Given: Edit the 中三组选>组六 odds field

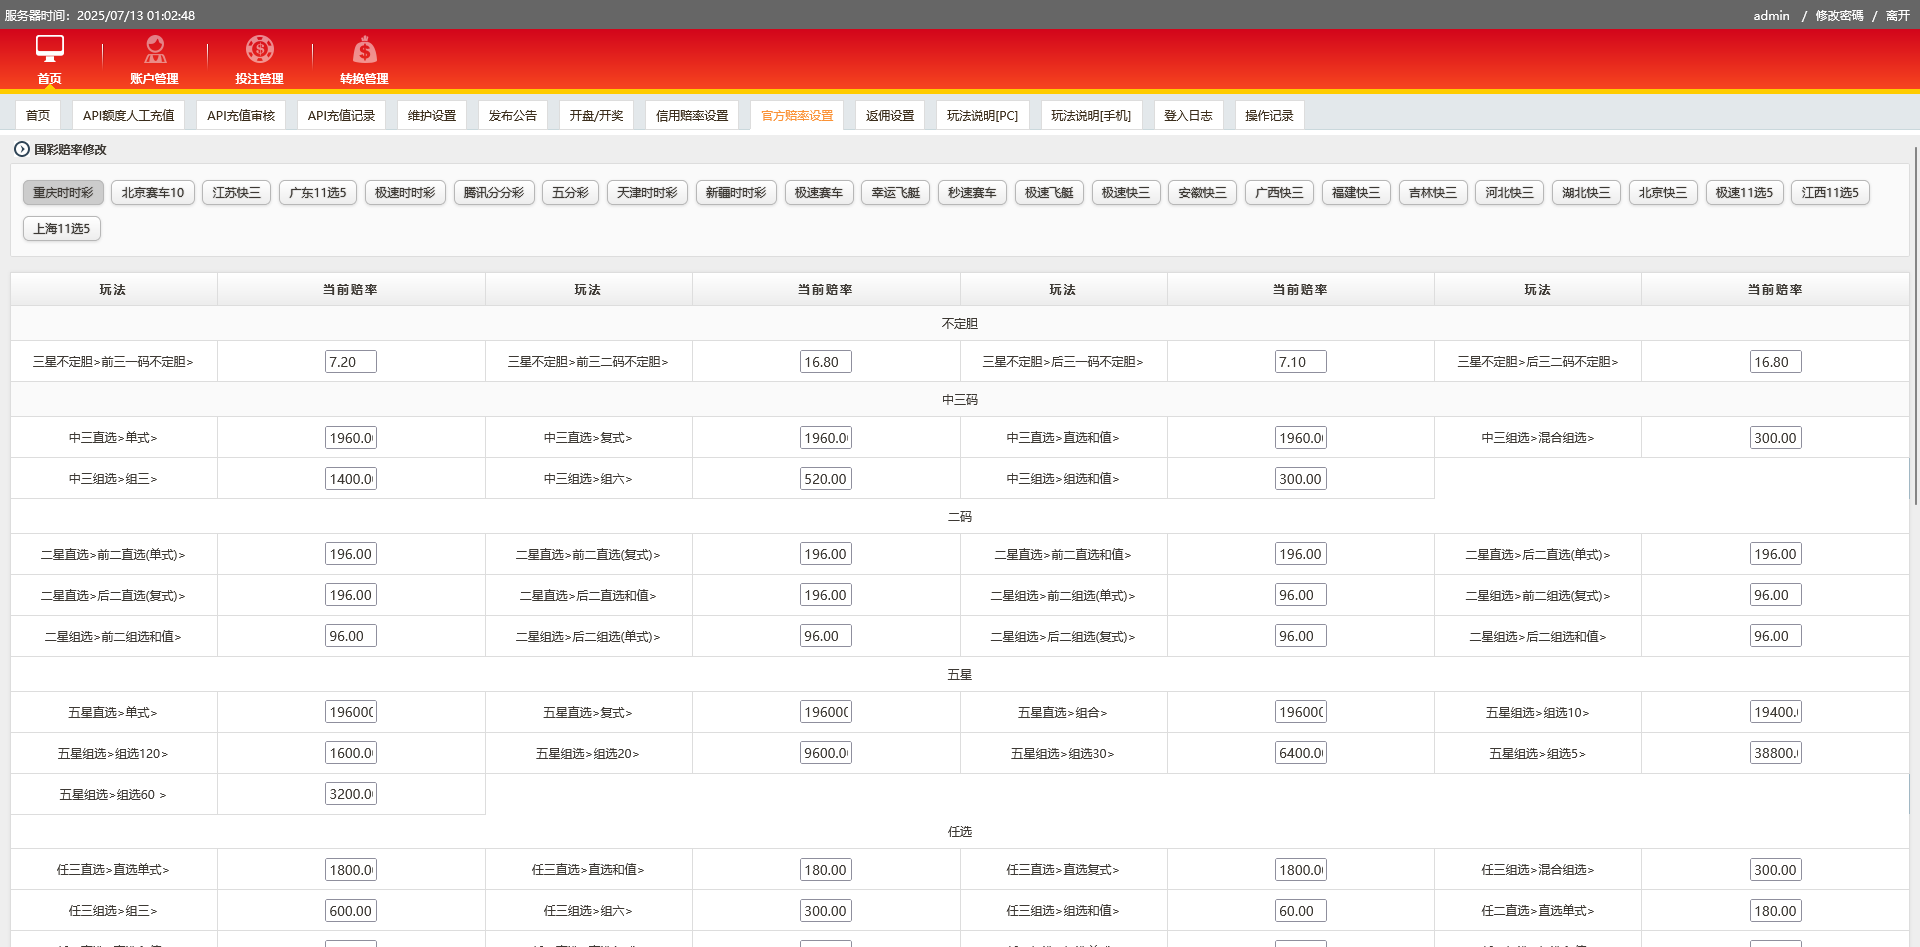Looking at the screenshot, I should click(x=826, y=479).
